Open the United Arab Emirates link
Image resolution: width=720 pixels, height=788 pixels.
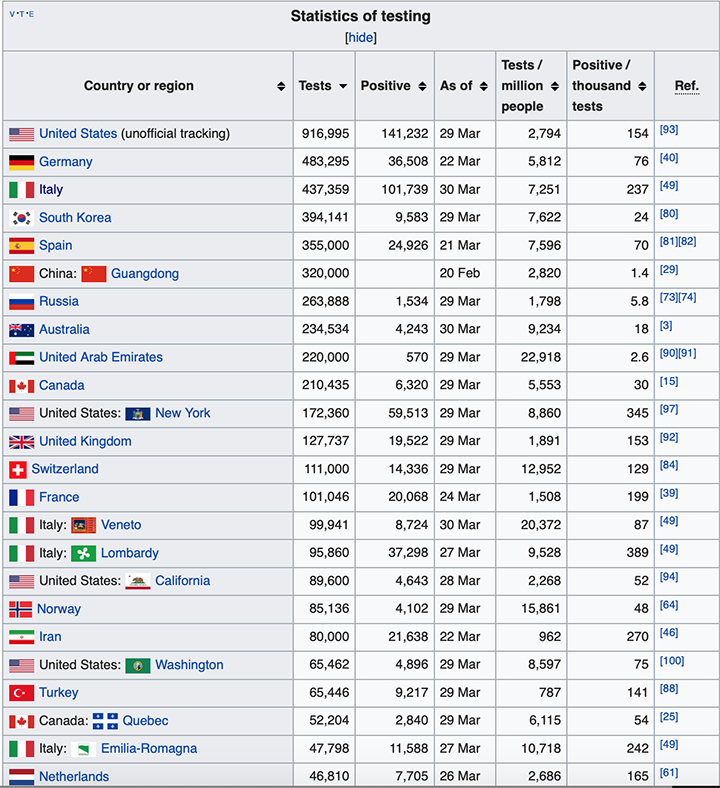[x=101, y=357]
